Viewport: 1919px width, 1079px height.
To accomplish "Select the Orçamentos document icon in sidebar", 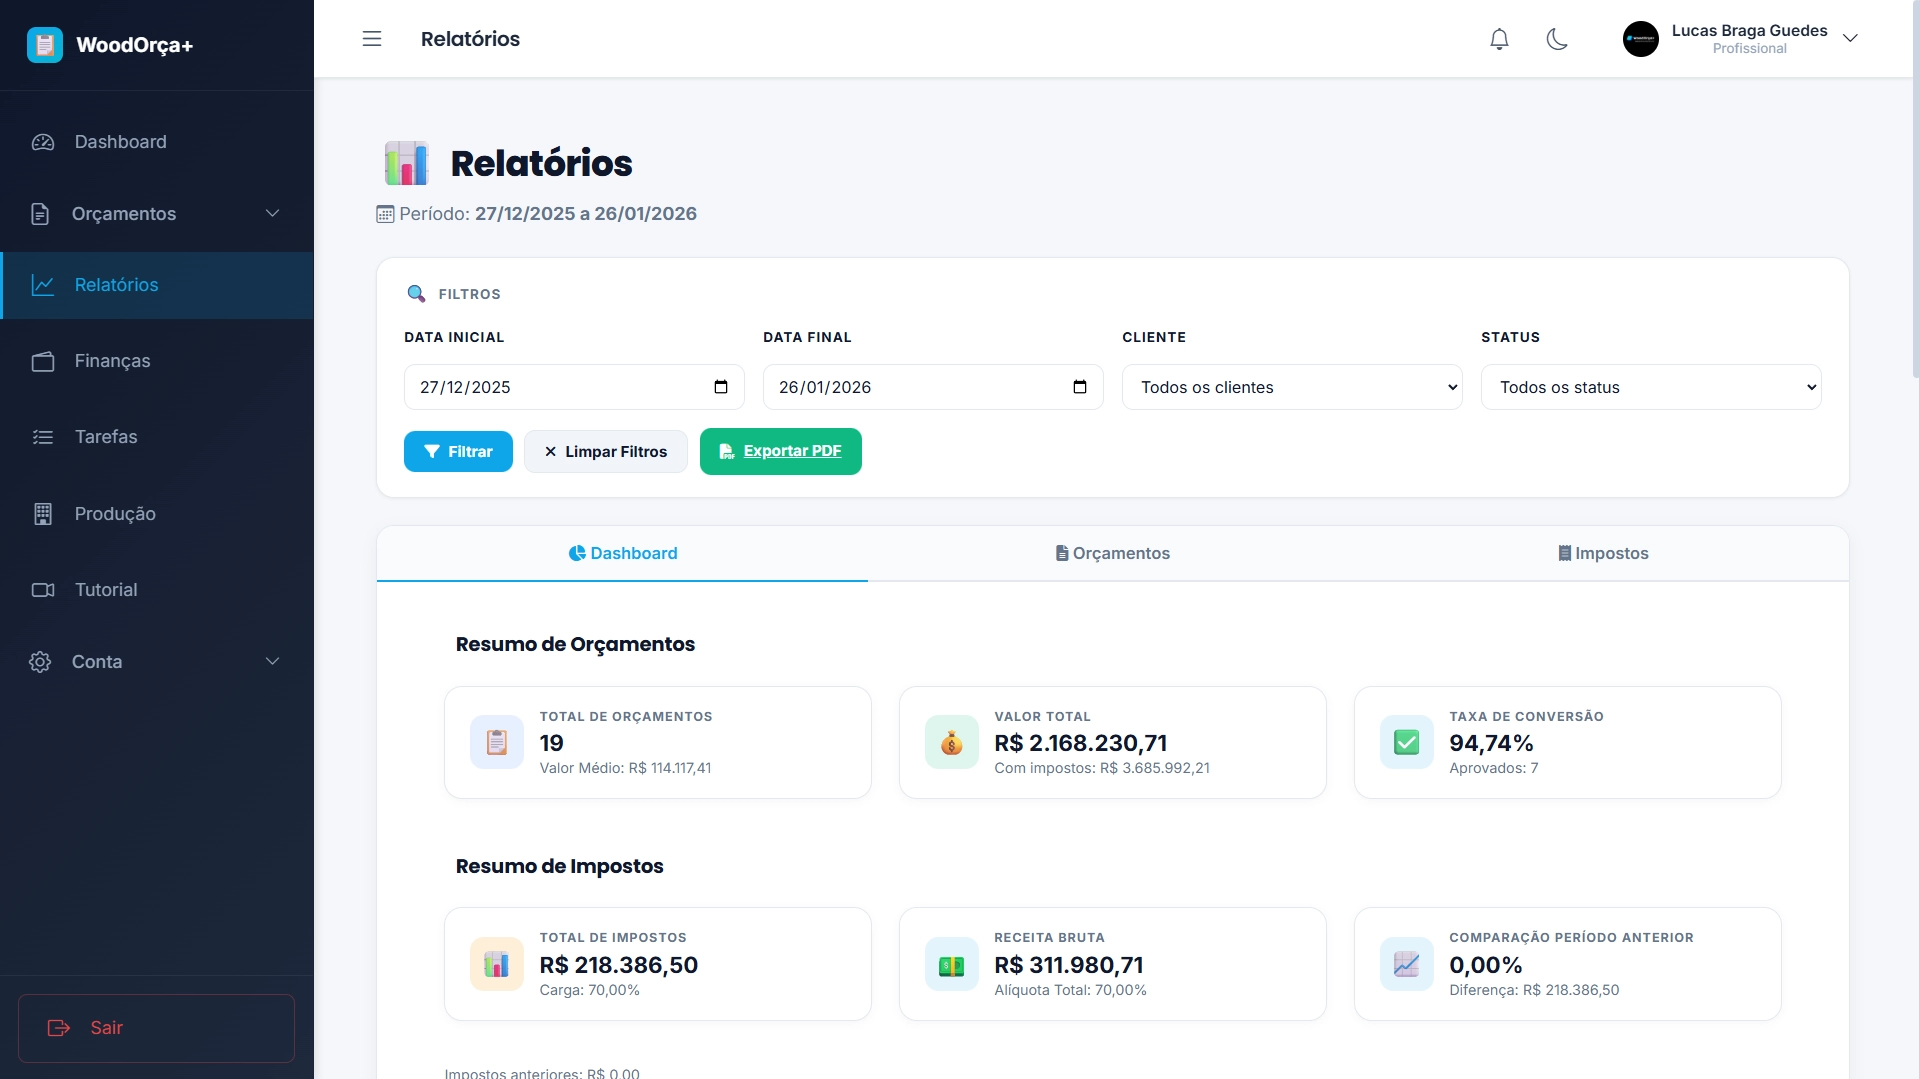I will pyautogui.click(x=40, y=213).
